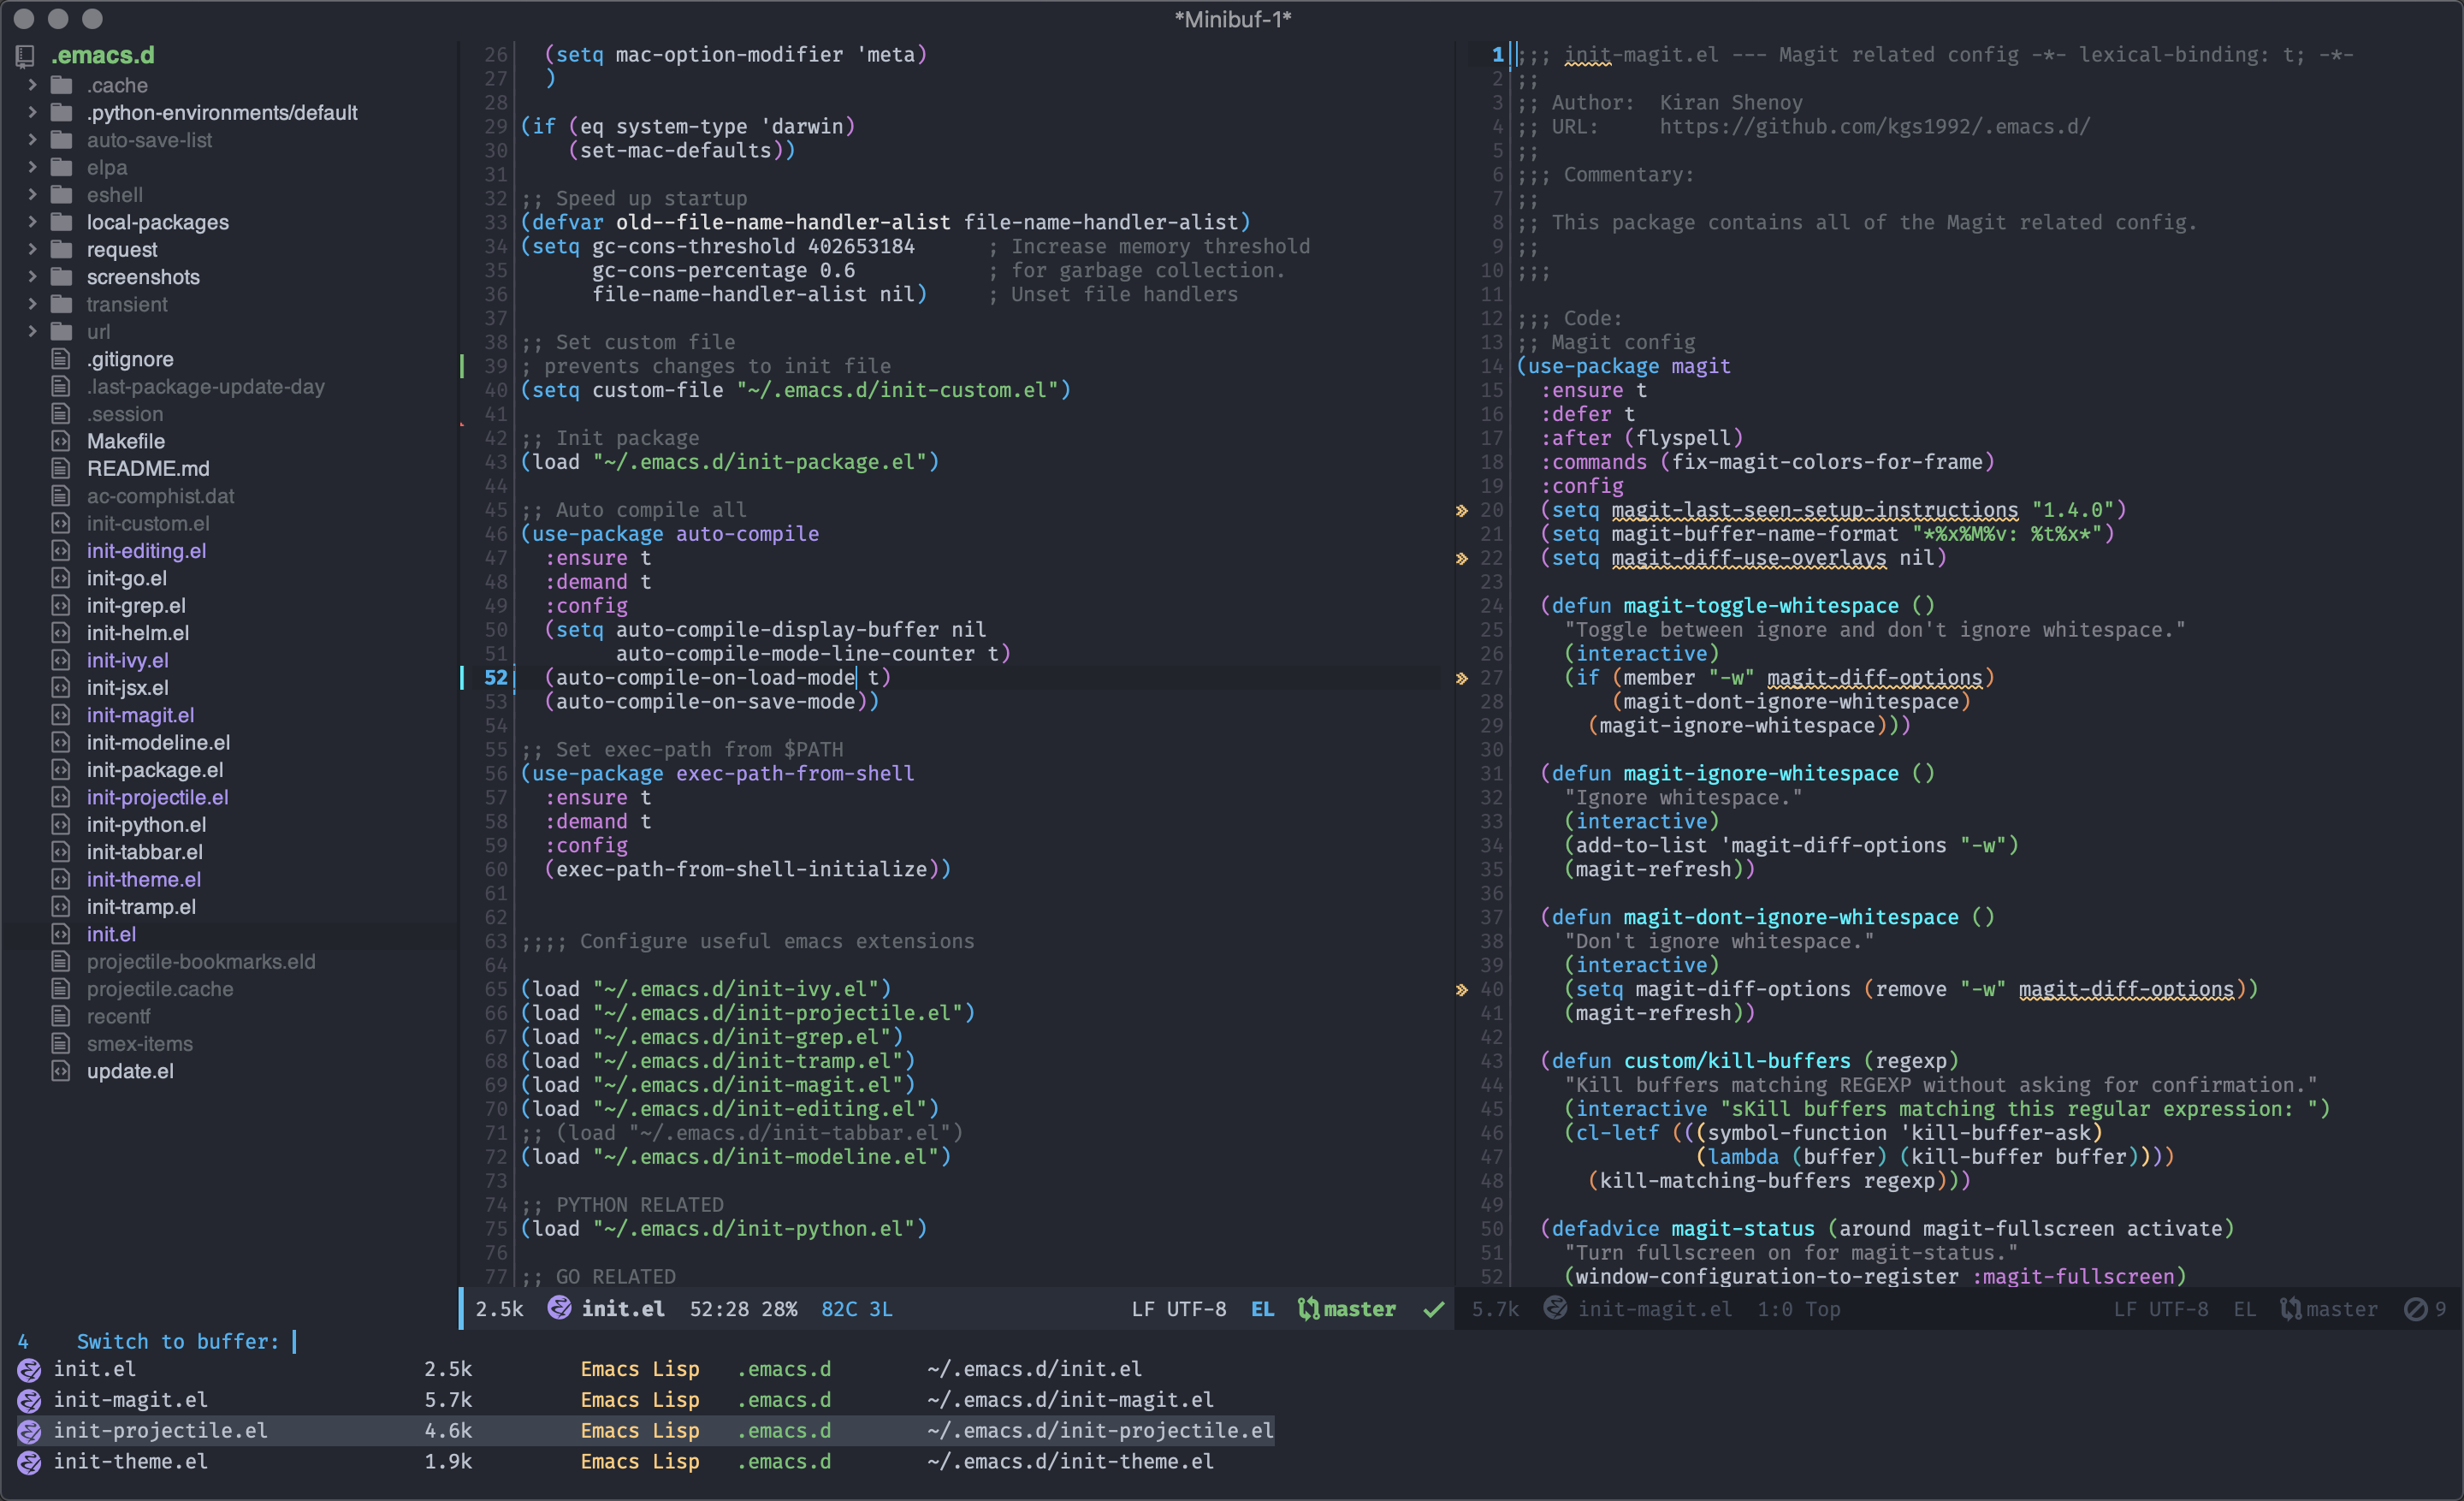
Task: Expand the .python-environments/default folder
Action: [x=32, y=112]
